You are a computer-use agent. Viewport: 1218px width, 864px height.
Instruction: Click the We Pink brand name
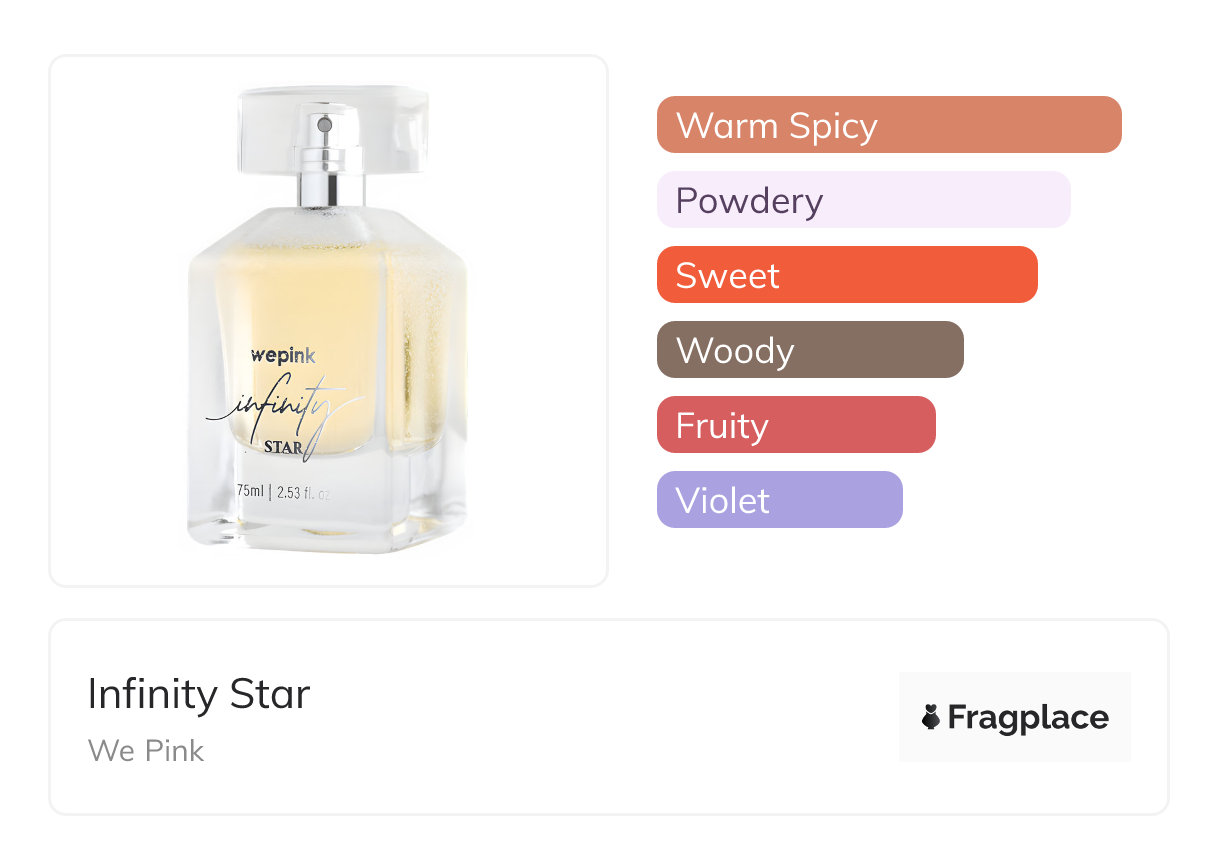(x=146, y=750)
